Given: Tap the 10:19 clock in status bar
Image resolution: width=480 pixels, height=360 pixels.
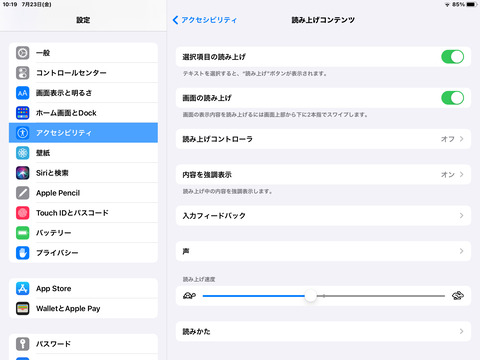Looking at the screenshot, I should [10, 4].
